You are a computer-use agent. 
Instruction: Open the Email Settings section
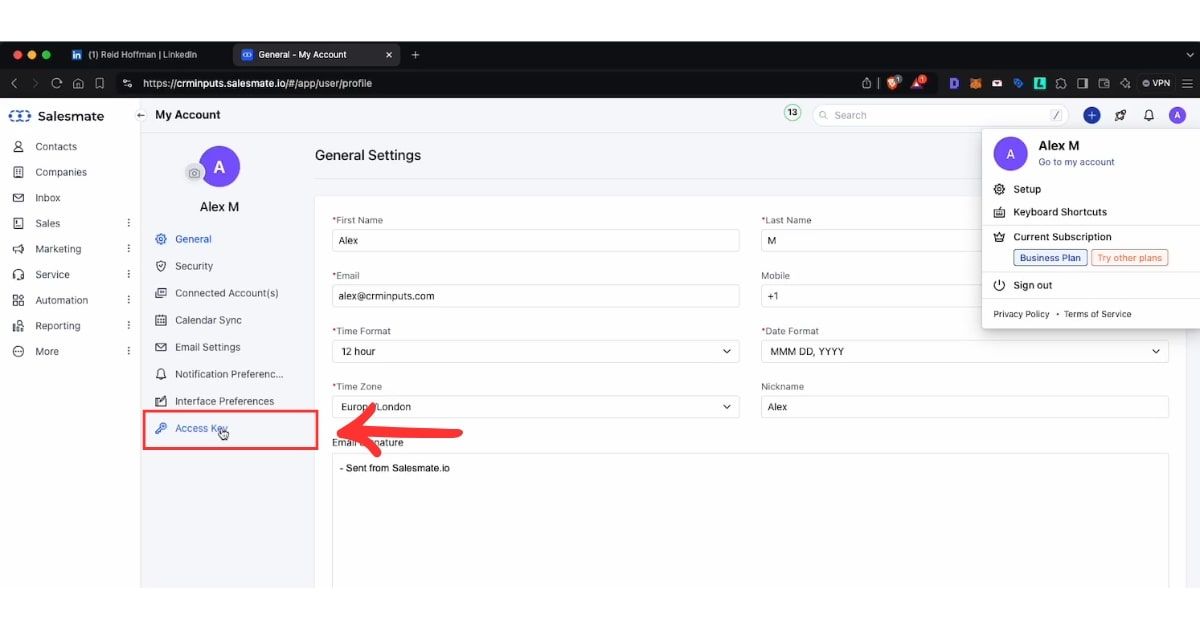click(x=207, y=347)
